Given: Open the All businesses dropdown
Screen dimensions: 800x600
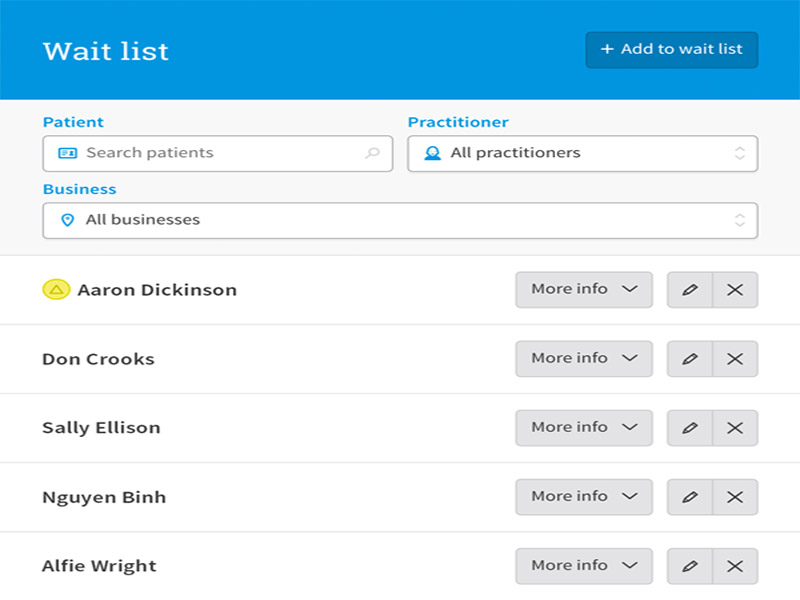Looking at the screenshot, I should 400,220.
